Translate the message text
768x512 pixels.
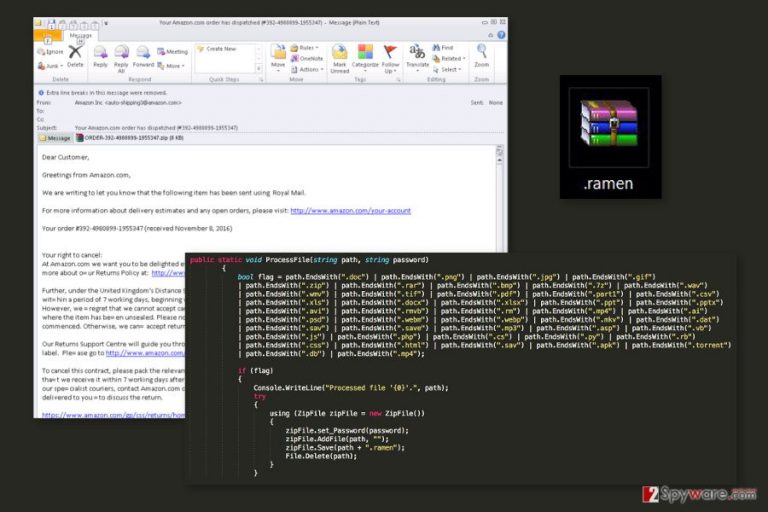click(417, 57)
